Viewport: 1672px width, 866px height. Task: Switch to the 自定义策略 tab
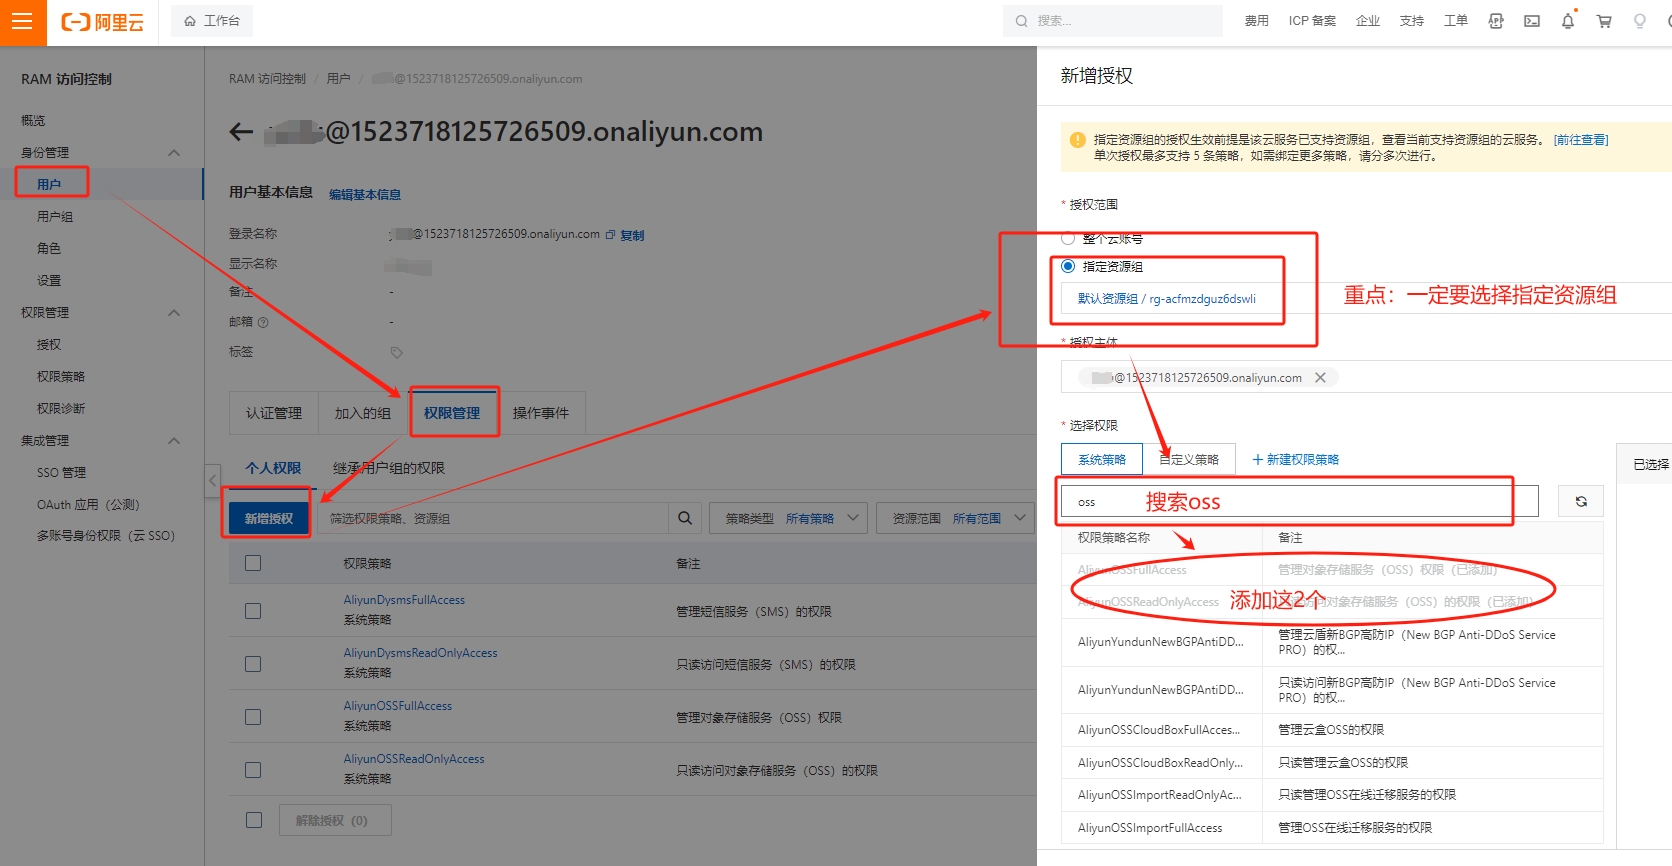[1190, 459]
